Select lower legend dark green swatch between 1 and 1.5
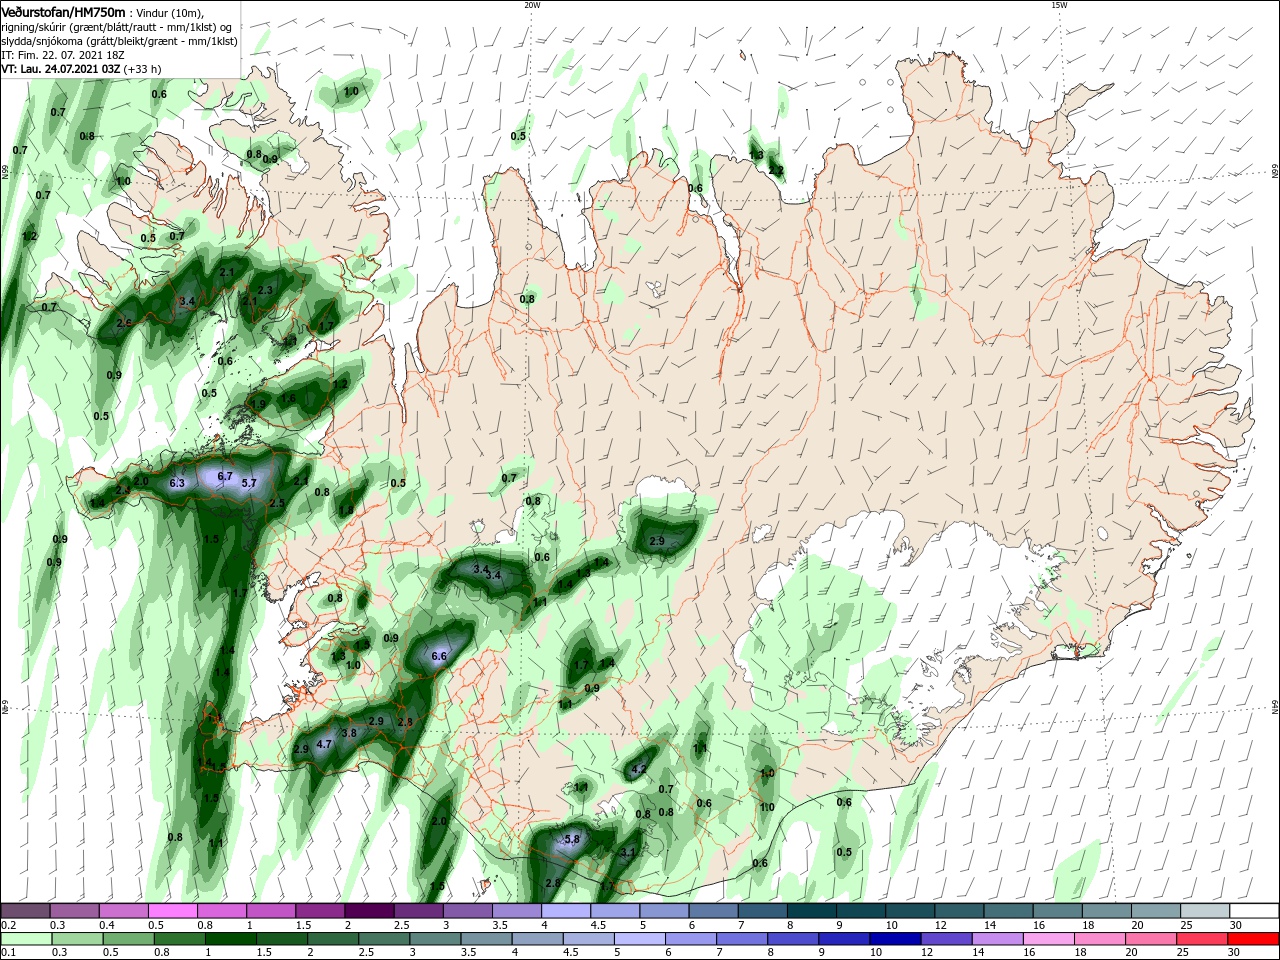 [231, 938]
